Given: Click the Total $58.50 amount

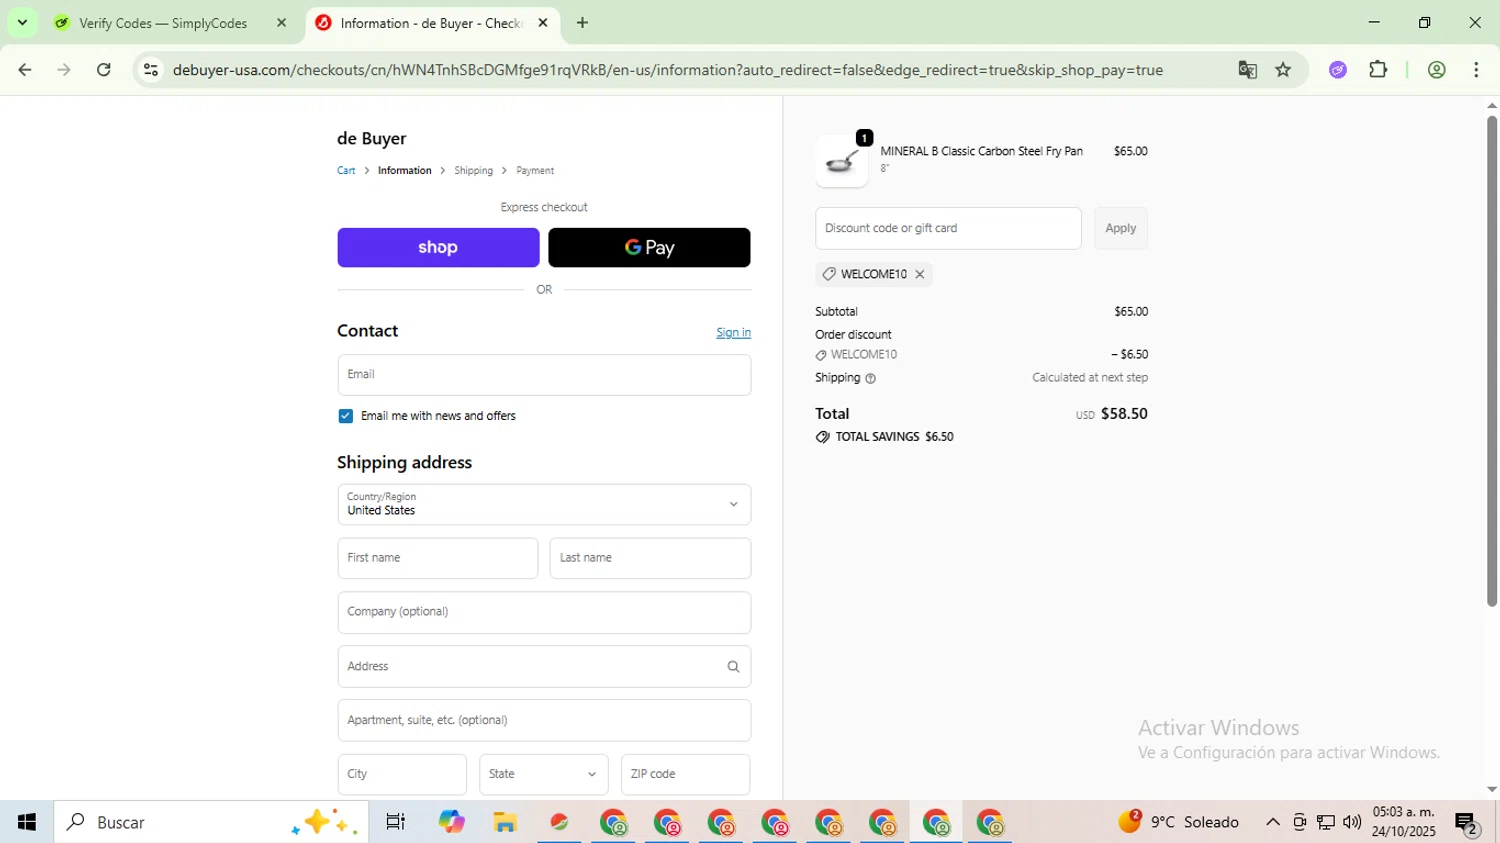Looking at the screenshot, I should pos(1124,414).
